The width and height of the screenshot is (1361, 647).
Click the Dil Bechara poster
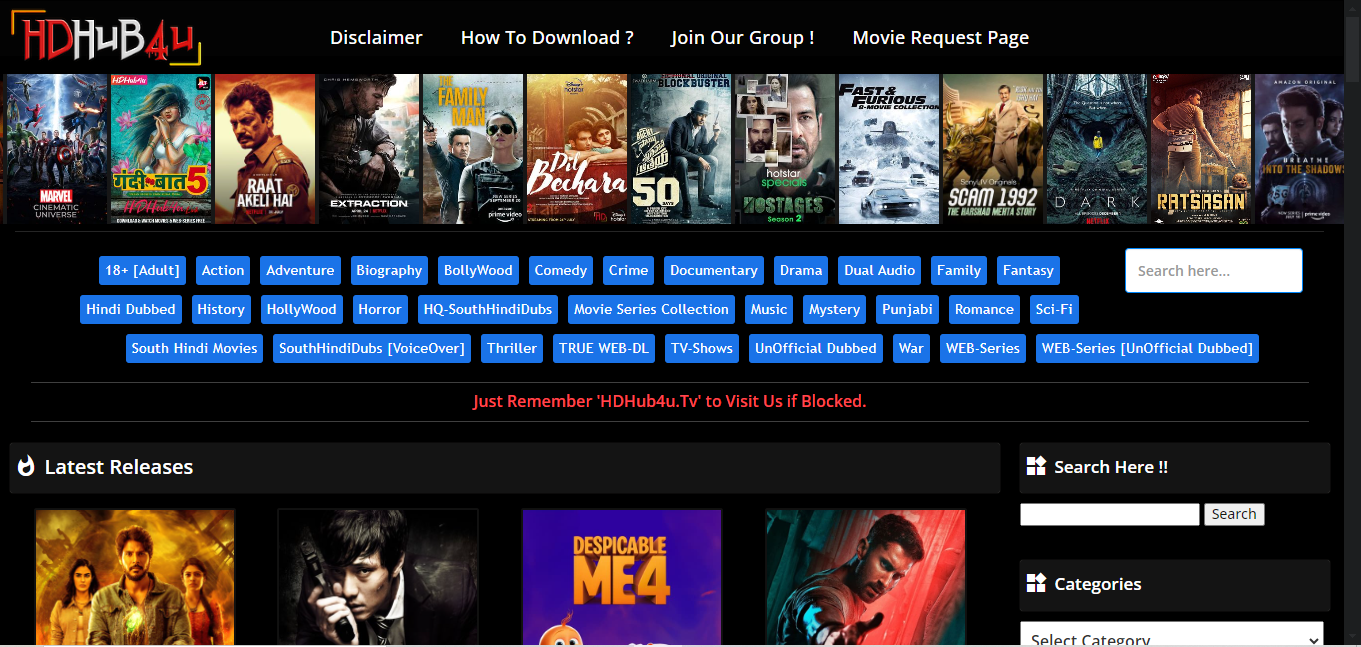[x=577, y=148]
